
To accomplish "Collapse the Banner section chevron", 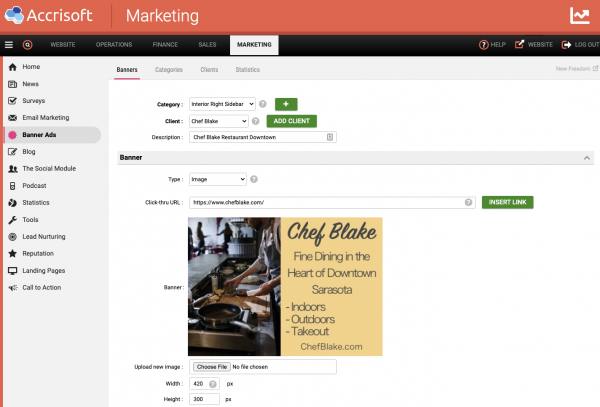I will pyautogui.click(x=587, y=158).
